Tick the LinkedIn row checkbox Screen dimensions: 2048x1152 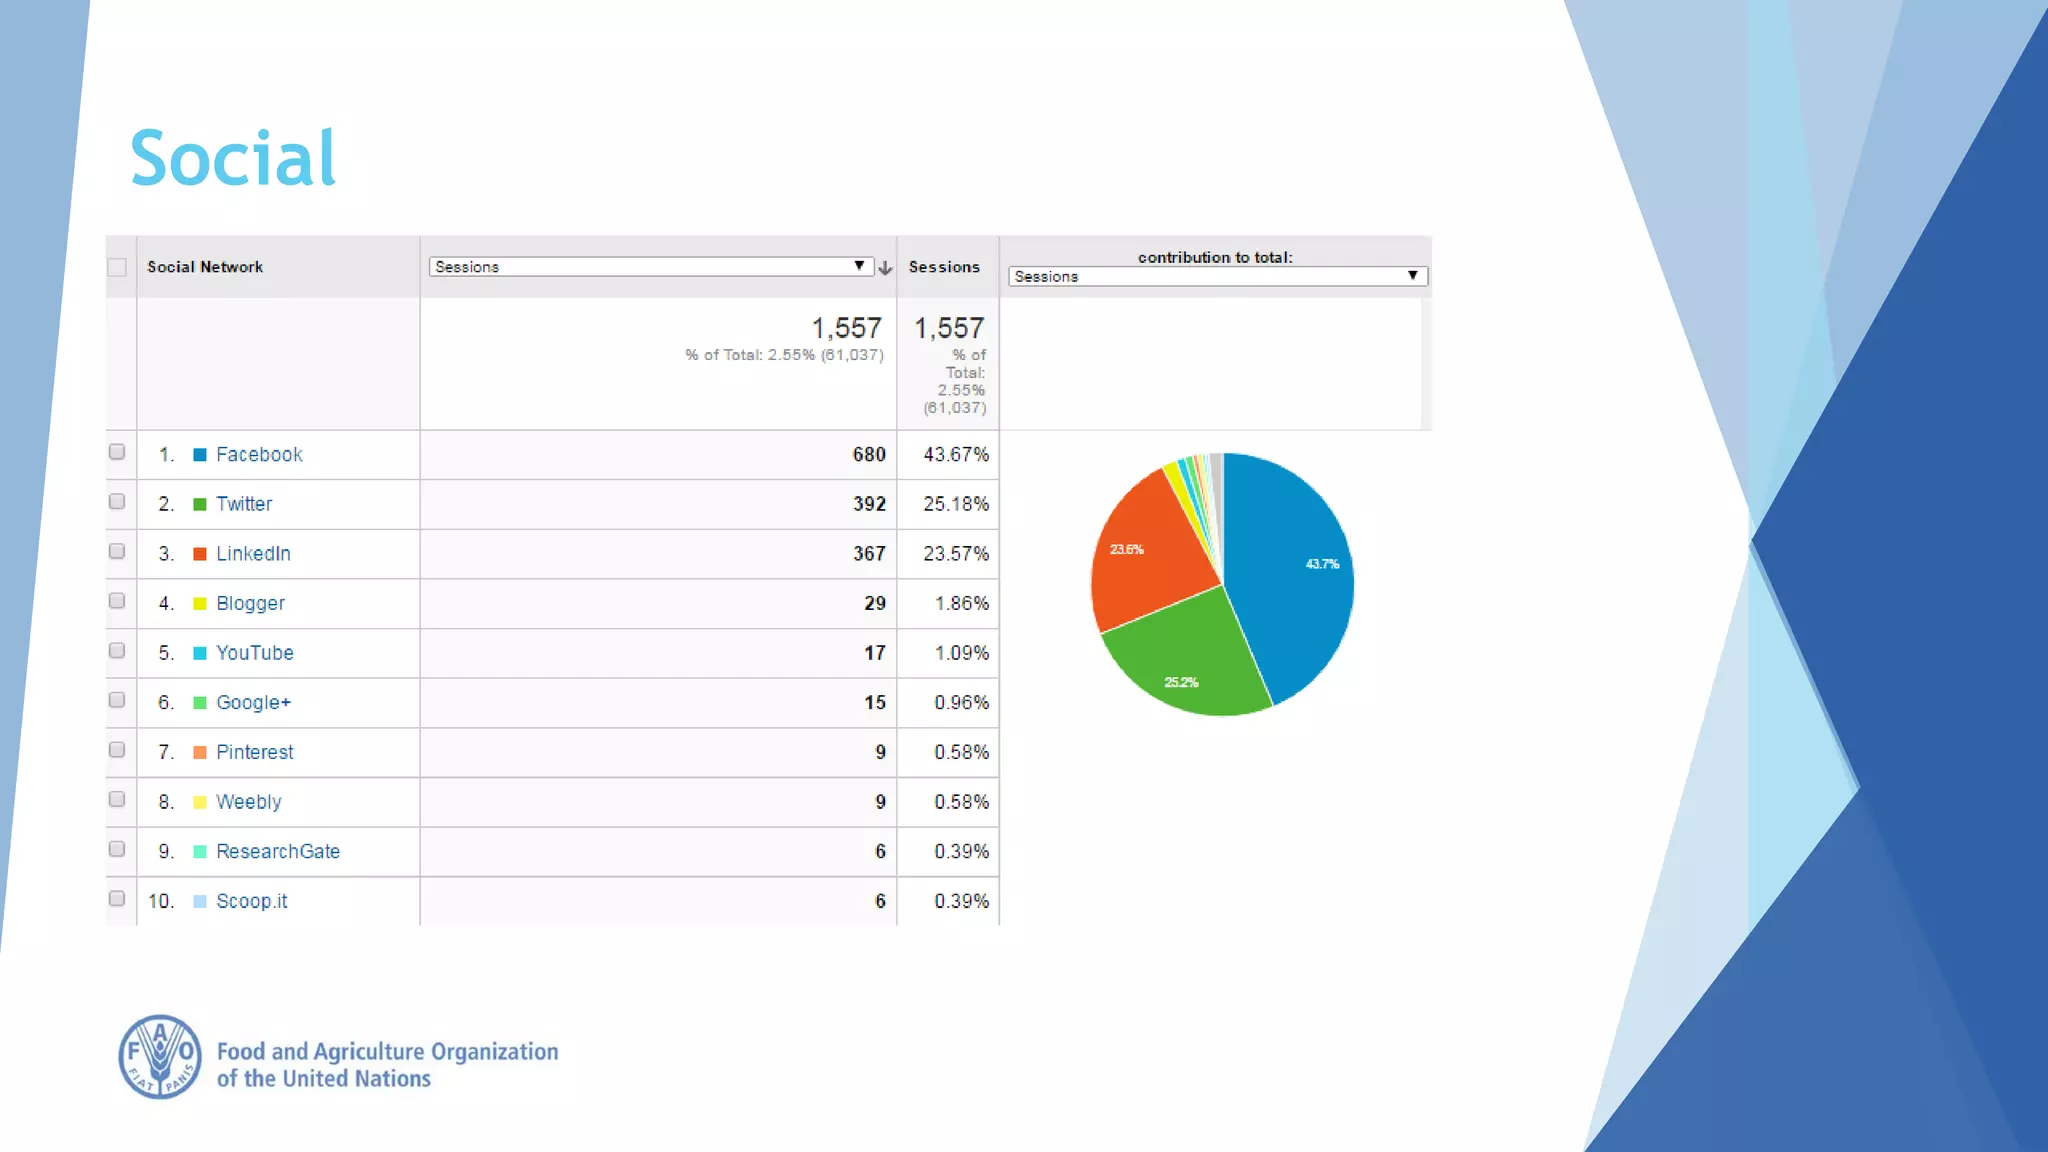[x=117, y=551]
